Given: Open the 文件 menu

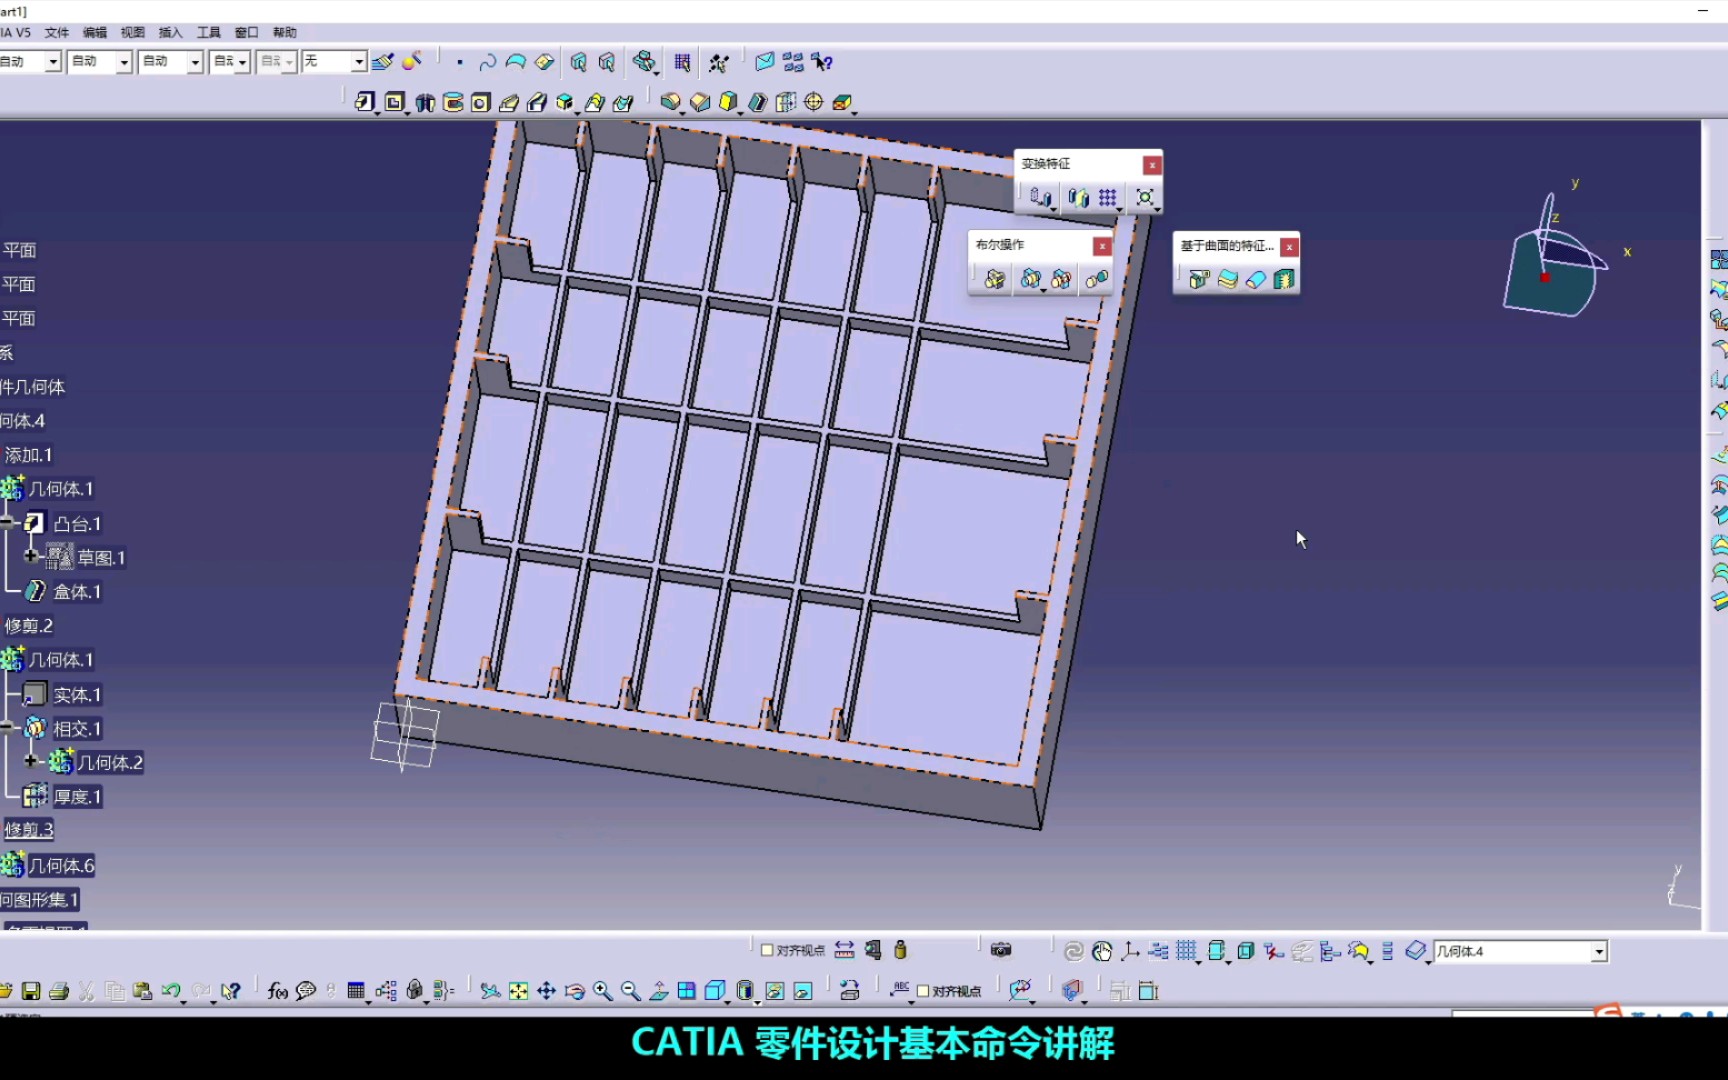Looking at the screenshot, I should click(x=57, y=33).
